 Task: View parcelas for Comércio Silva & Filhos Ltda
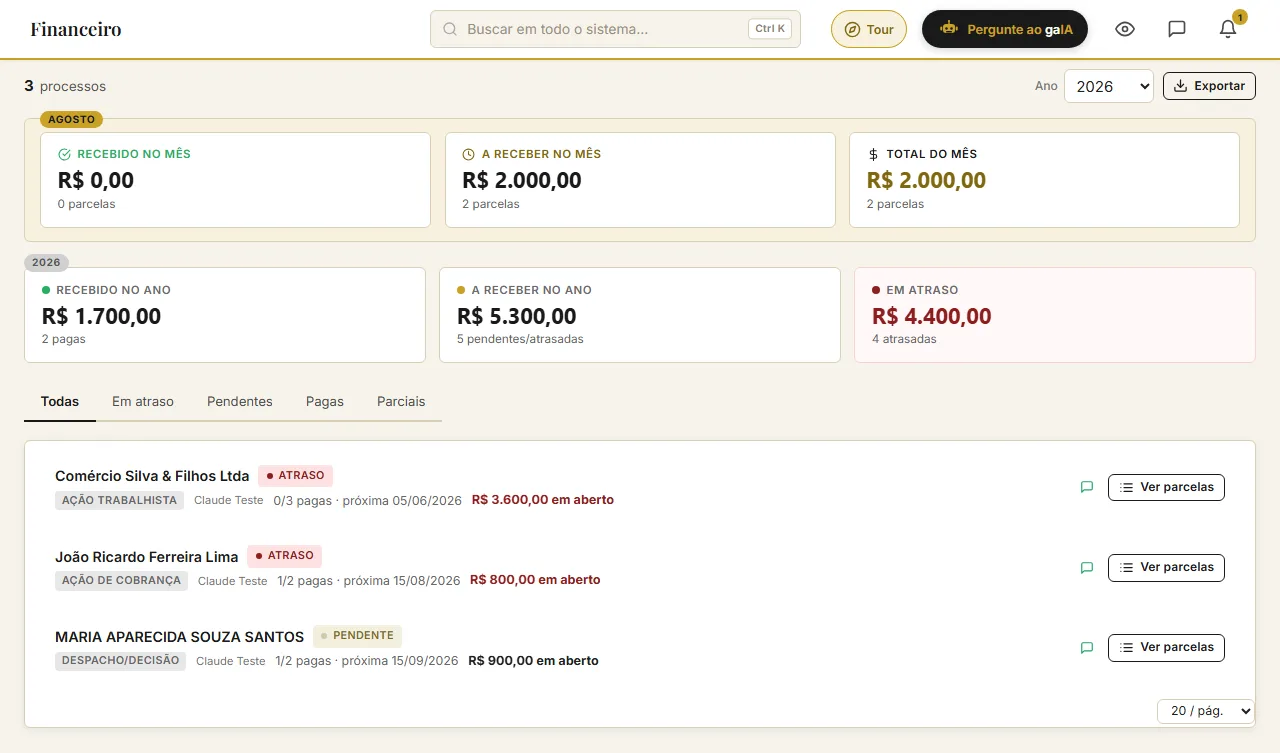(x=1166, y=487)
